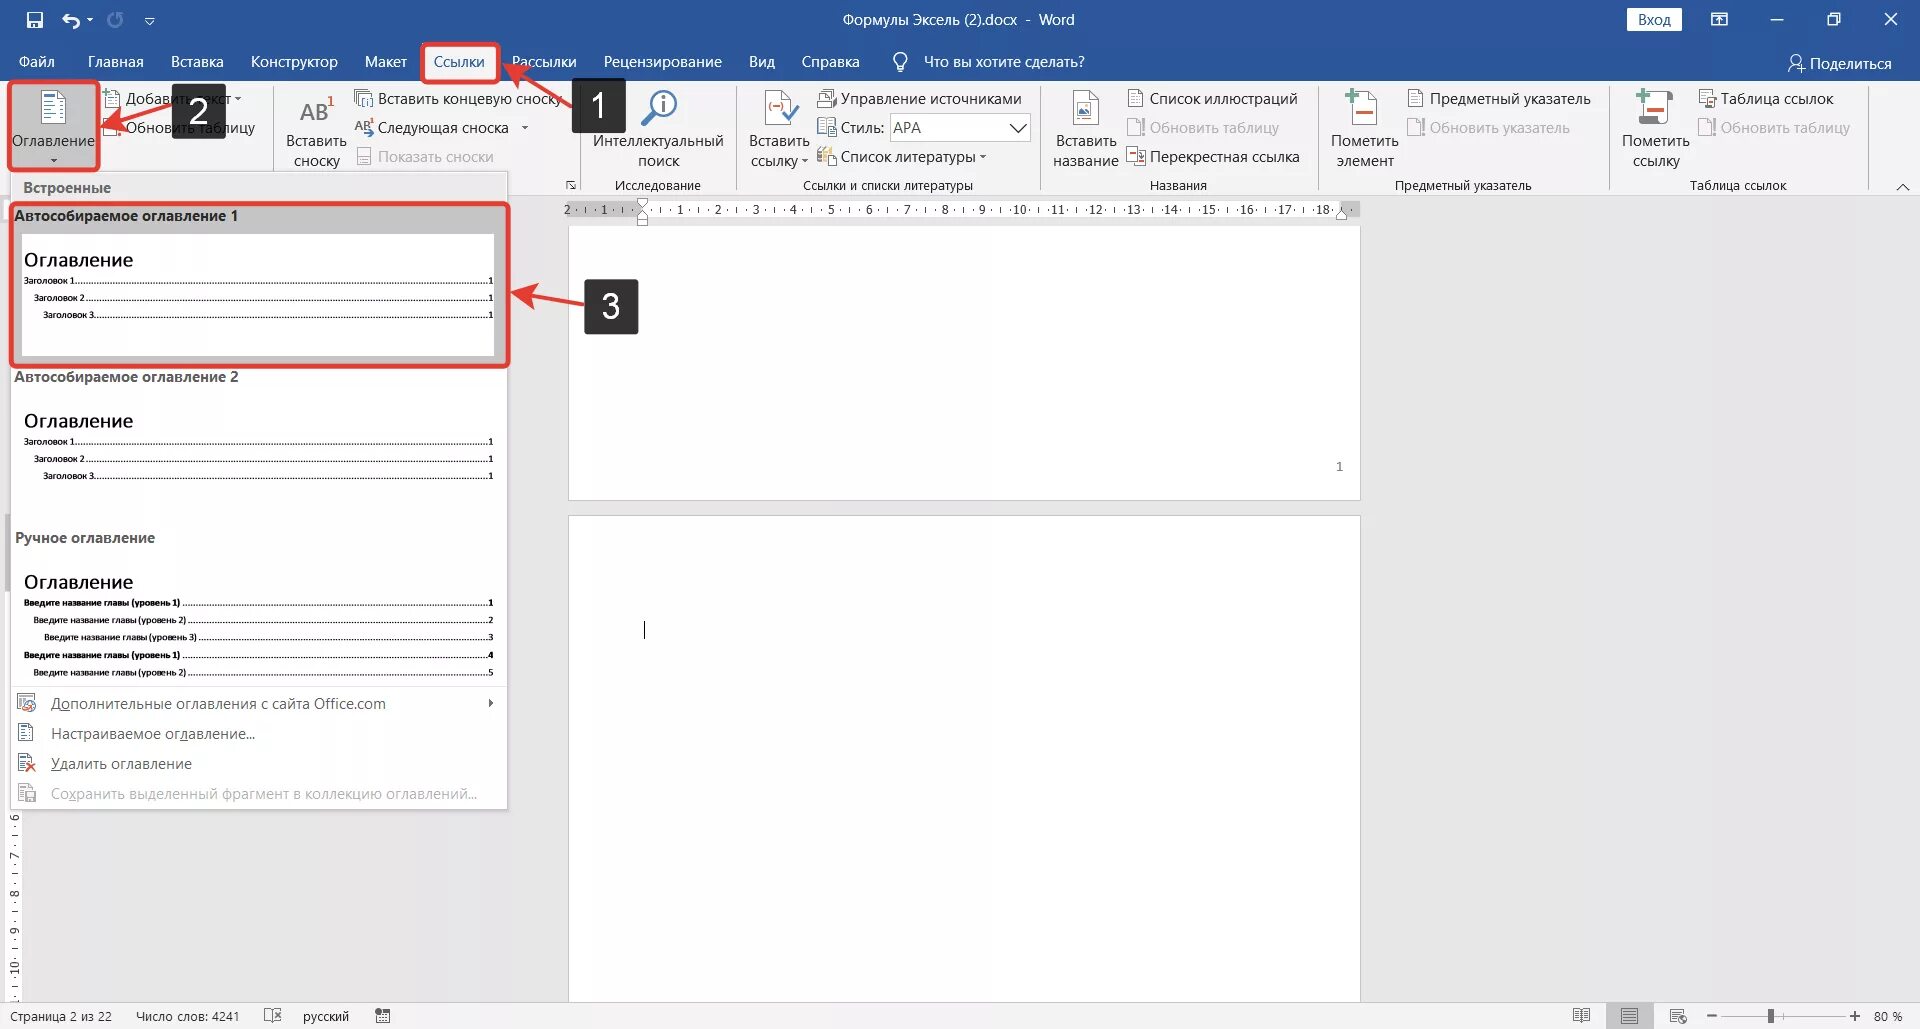The height and width of the screenshot is (1029, 1920).
Task: Click inside the second document page
Action: 964,758
